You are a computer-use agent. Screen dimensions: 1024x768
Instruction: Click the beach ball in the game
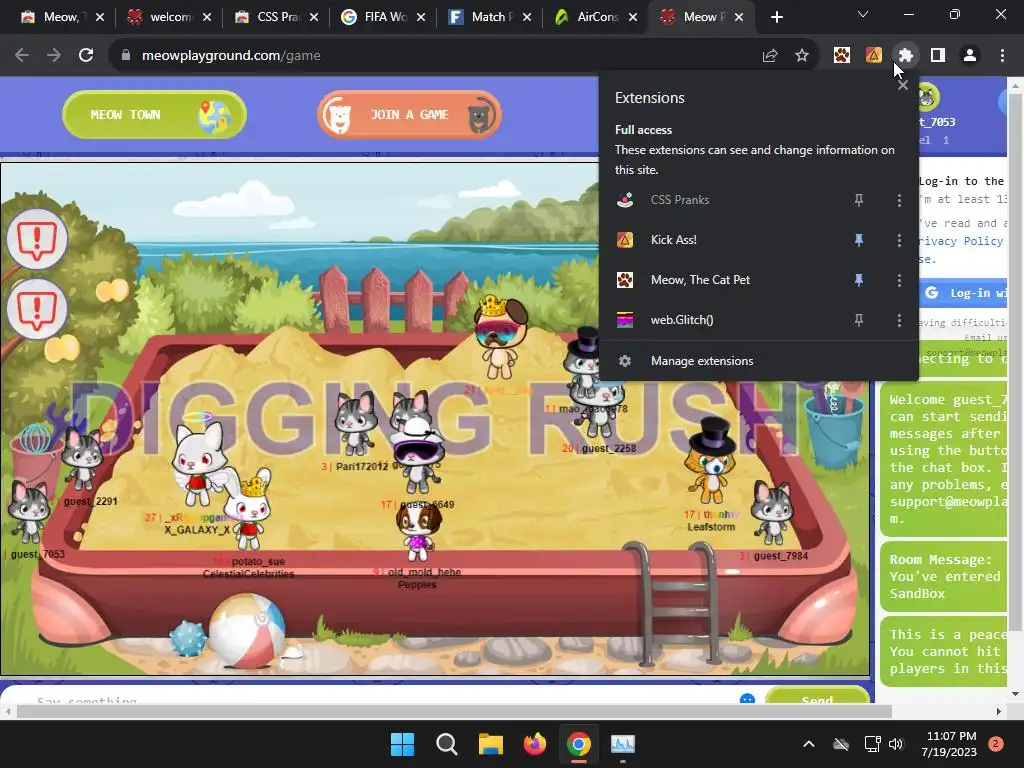tap(246, 631)
